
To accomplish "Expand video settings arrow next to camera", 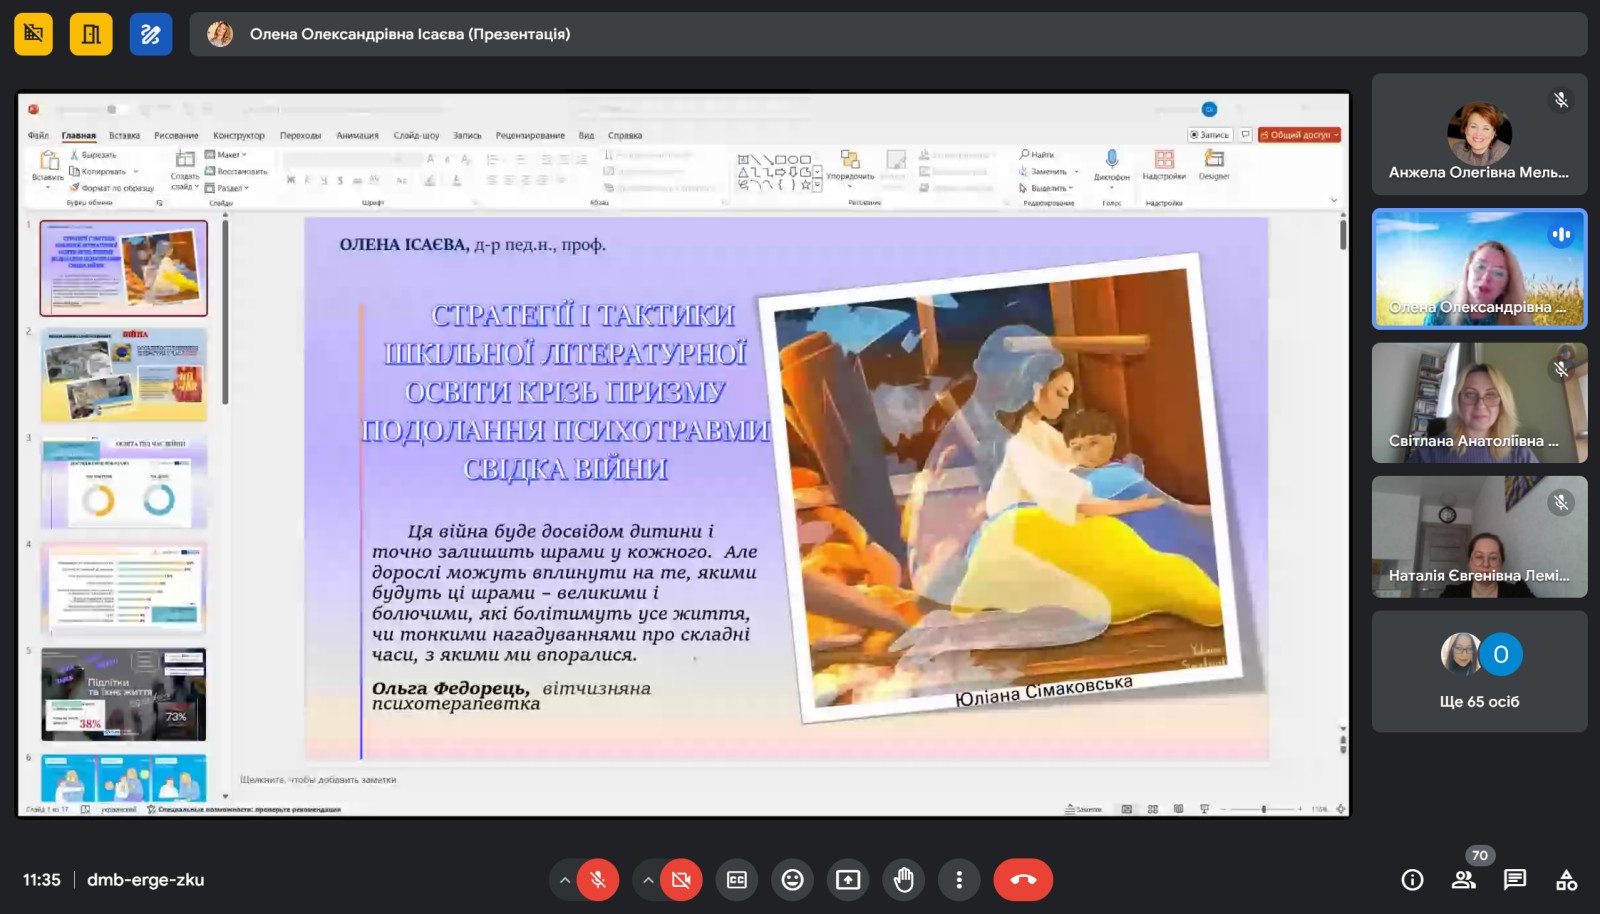I will point(648,880).
